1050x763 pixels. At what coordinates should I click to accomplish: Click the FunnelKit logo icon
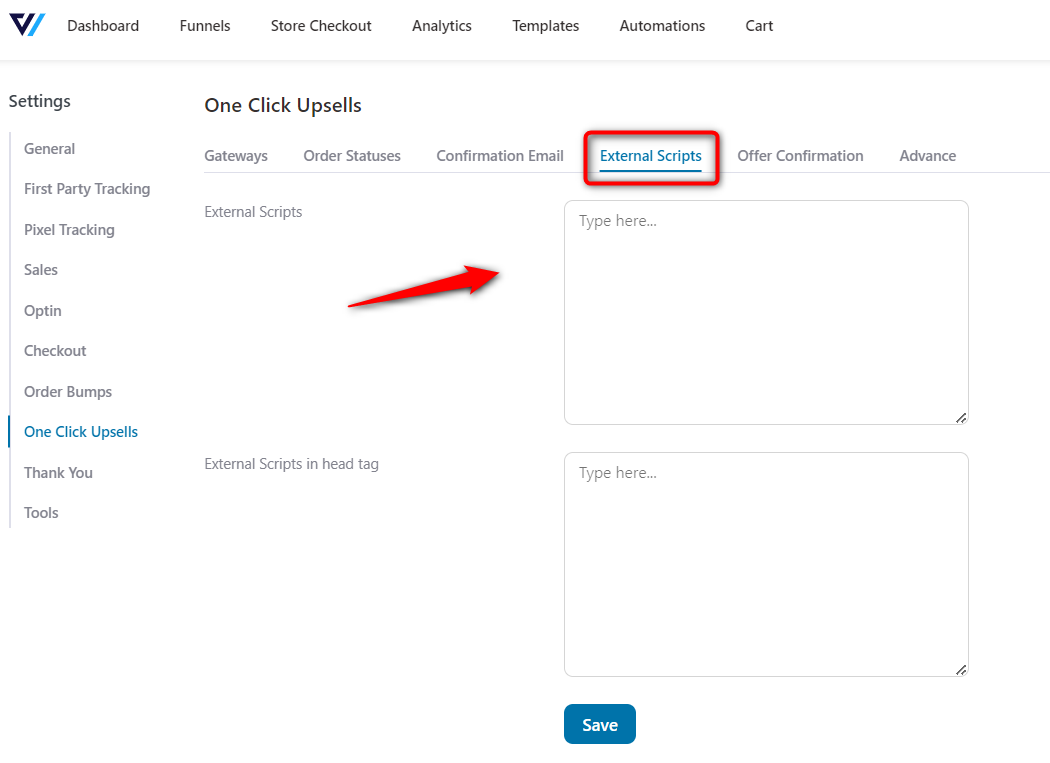click(27, 25)
